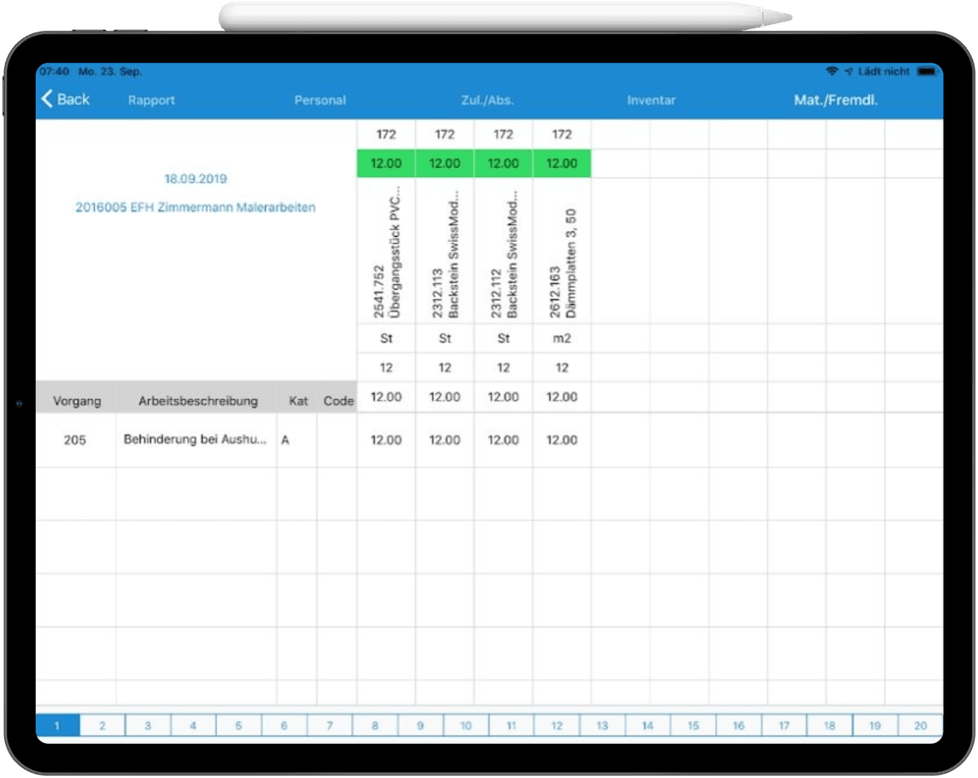Go to page 13
978x778 pixels.
[603, 726]
